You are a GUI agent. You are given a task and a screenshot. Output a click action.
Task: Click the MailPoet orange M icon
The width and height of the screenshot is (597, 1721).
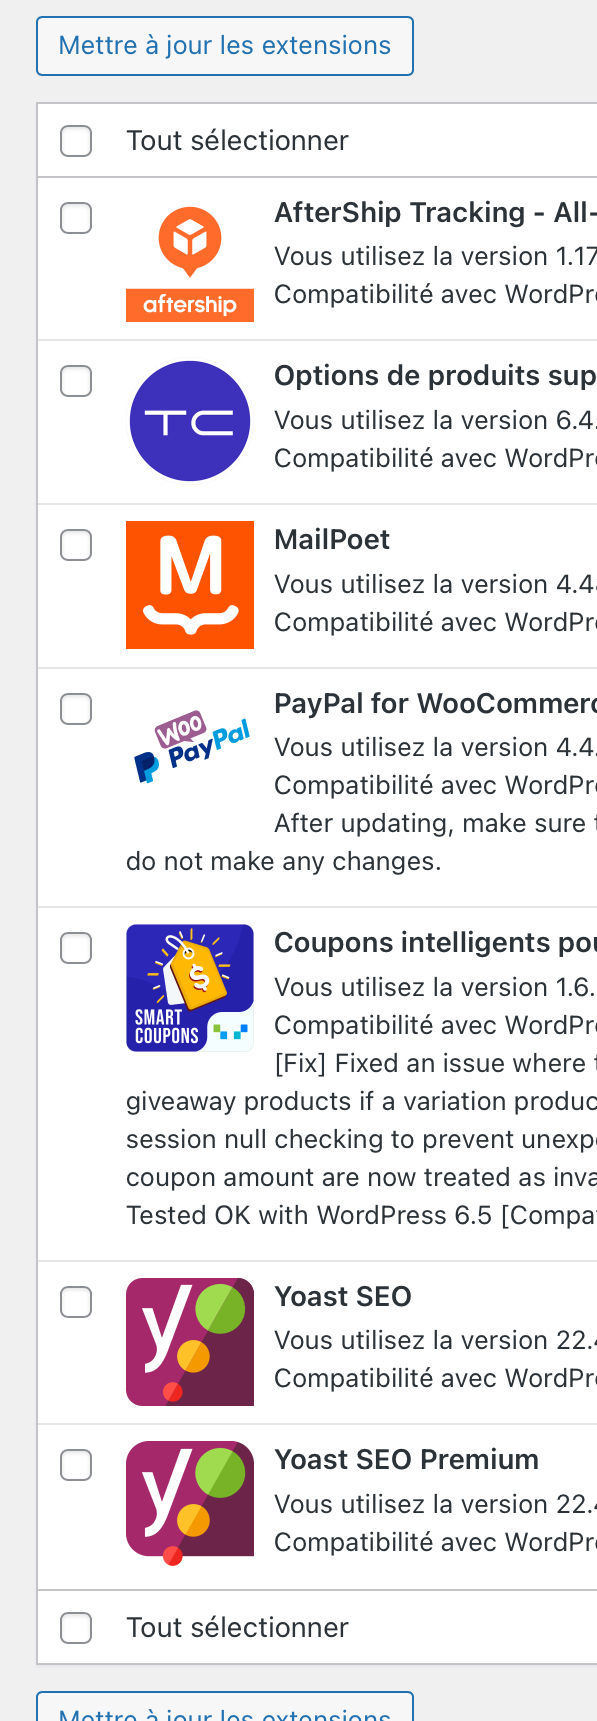click(190, 585)
